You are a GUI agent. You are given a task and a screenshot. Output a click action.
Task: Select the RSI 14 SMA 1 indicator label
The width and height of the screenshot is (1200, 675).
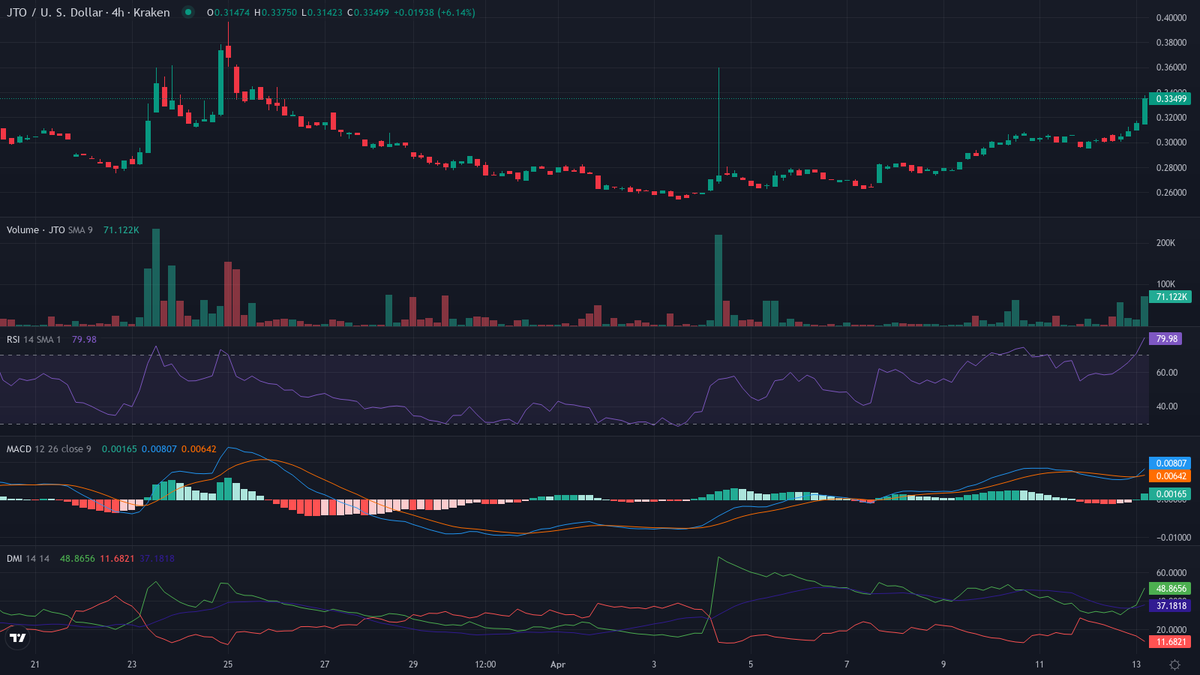(35, 339)
